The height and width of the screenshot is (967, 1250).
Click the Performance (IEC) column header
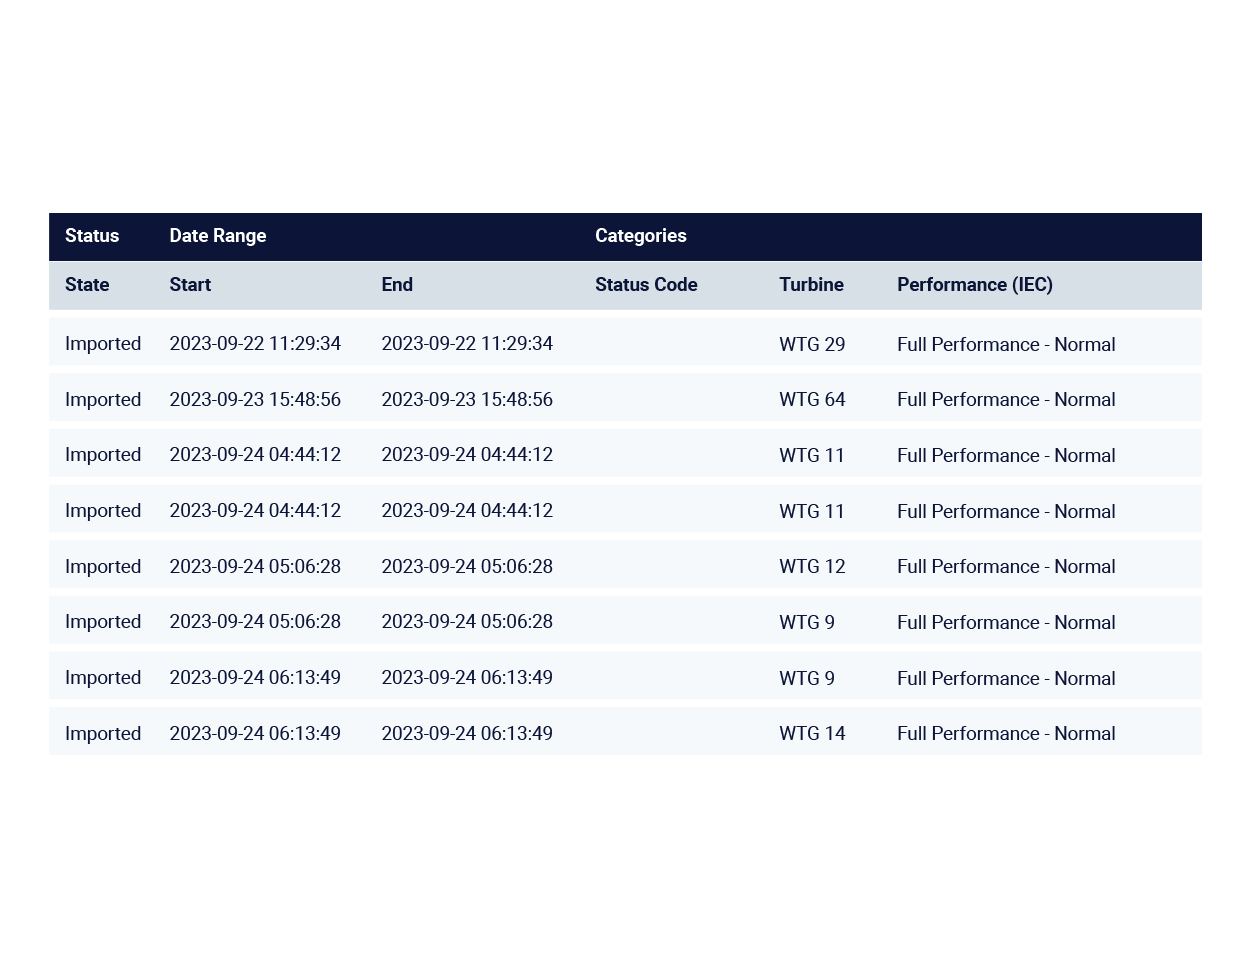click(975, 285)
